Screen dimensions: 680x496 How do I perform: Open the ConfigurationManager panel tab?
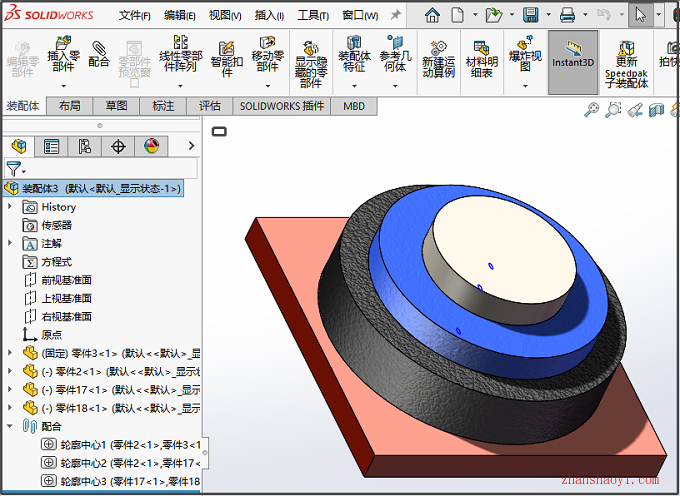tap(85, 146)
